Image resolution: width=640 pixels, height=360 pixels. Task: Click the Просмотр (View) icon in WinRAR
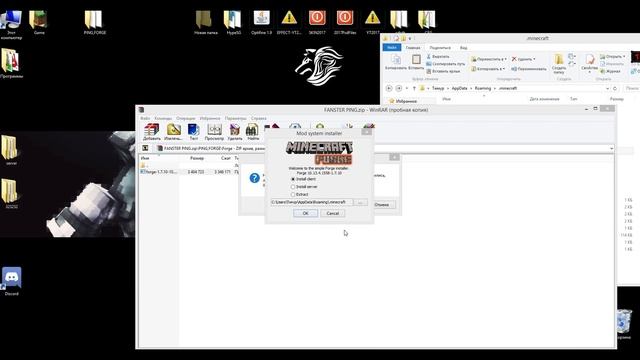pos(214,132)
